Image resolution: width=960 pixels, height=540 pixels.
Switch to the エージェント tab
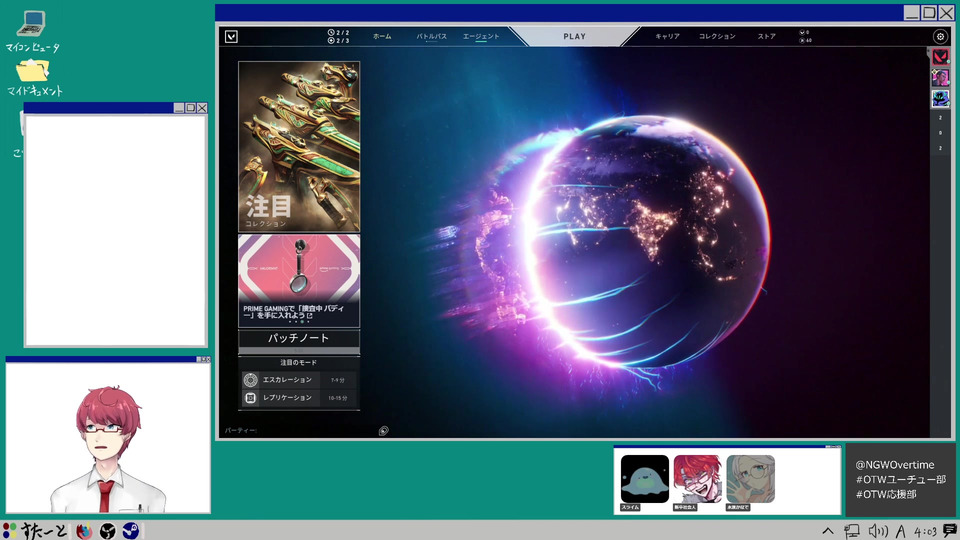click(481, 37)
